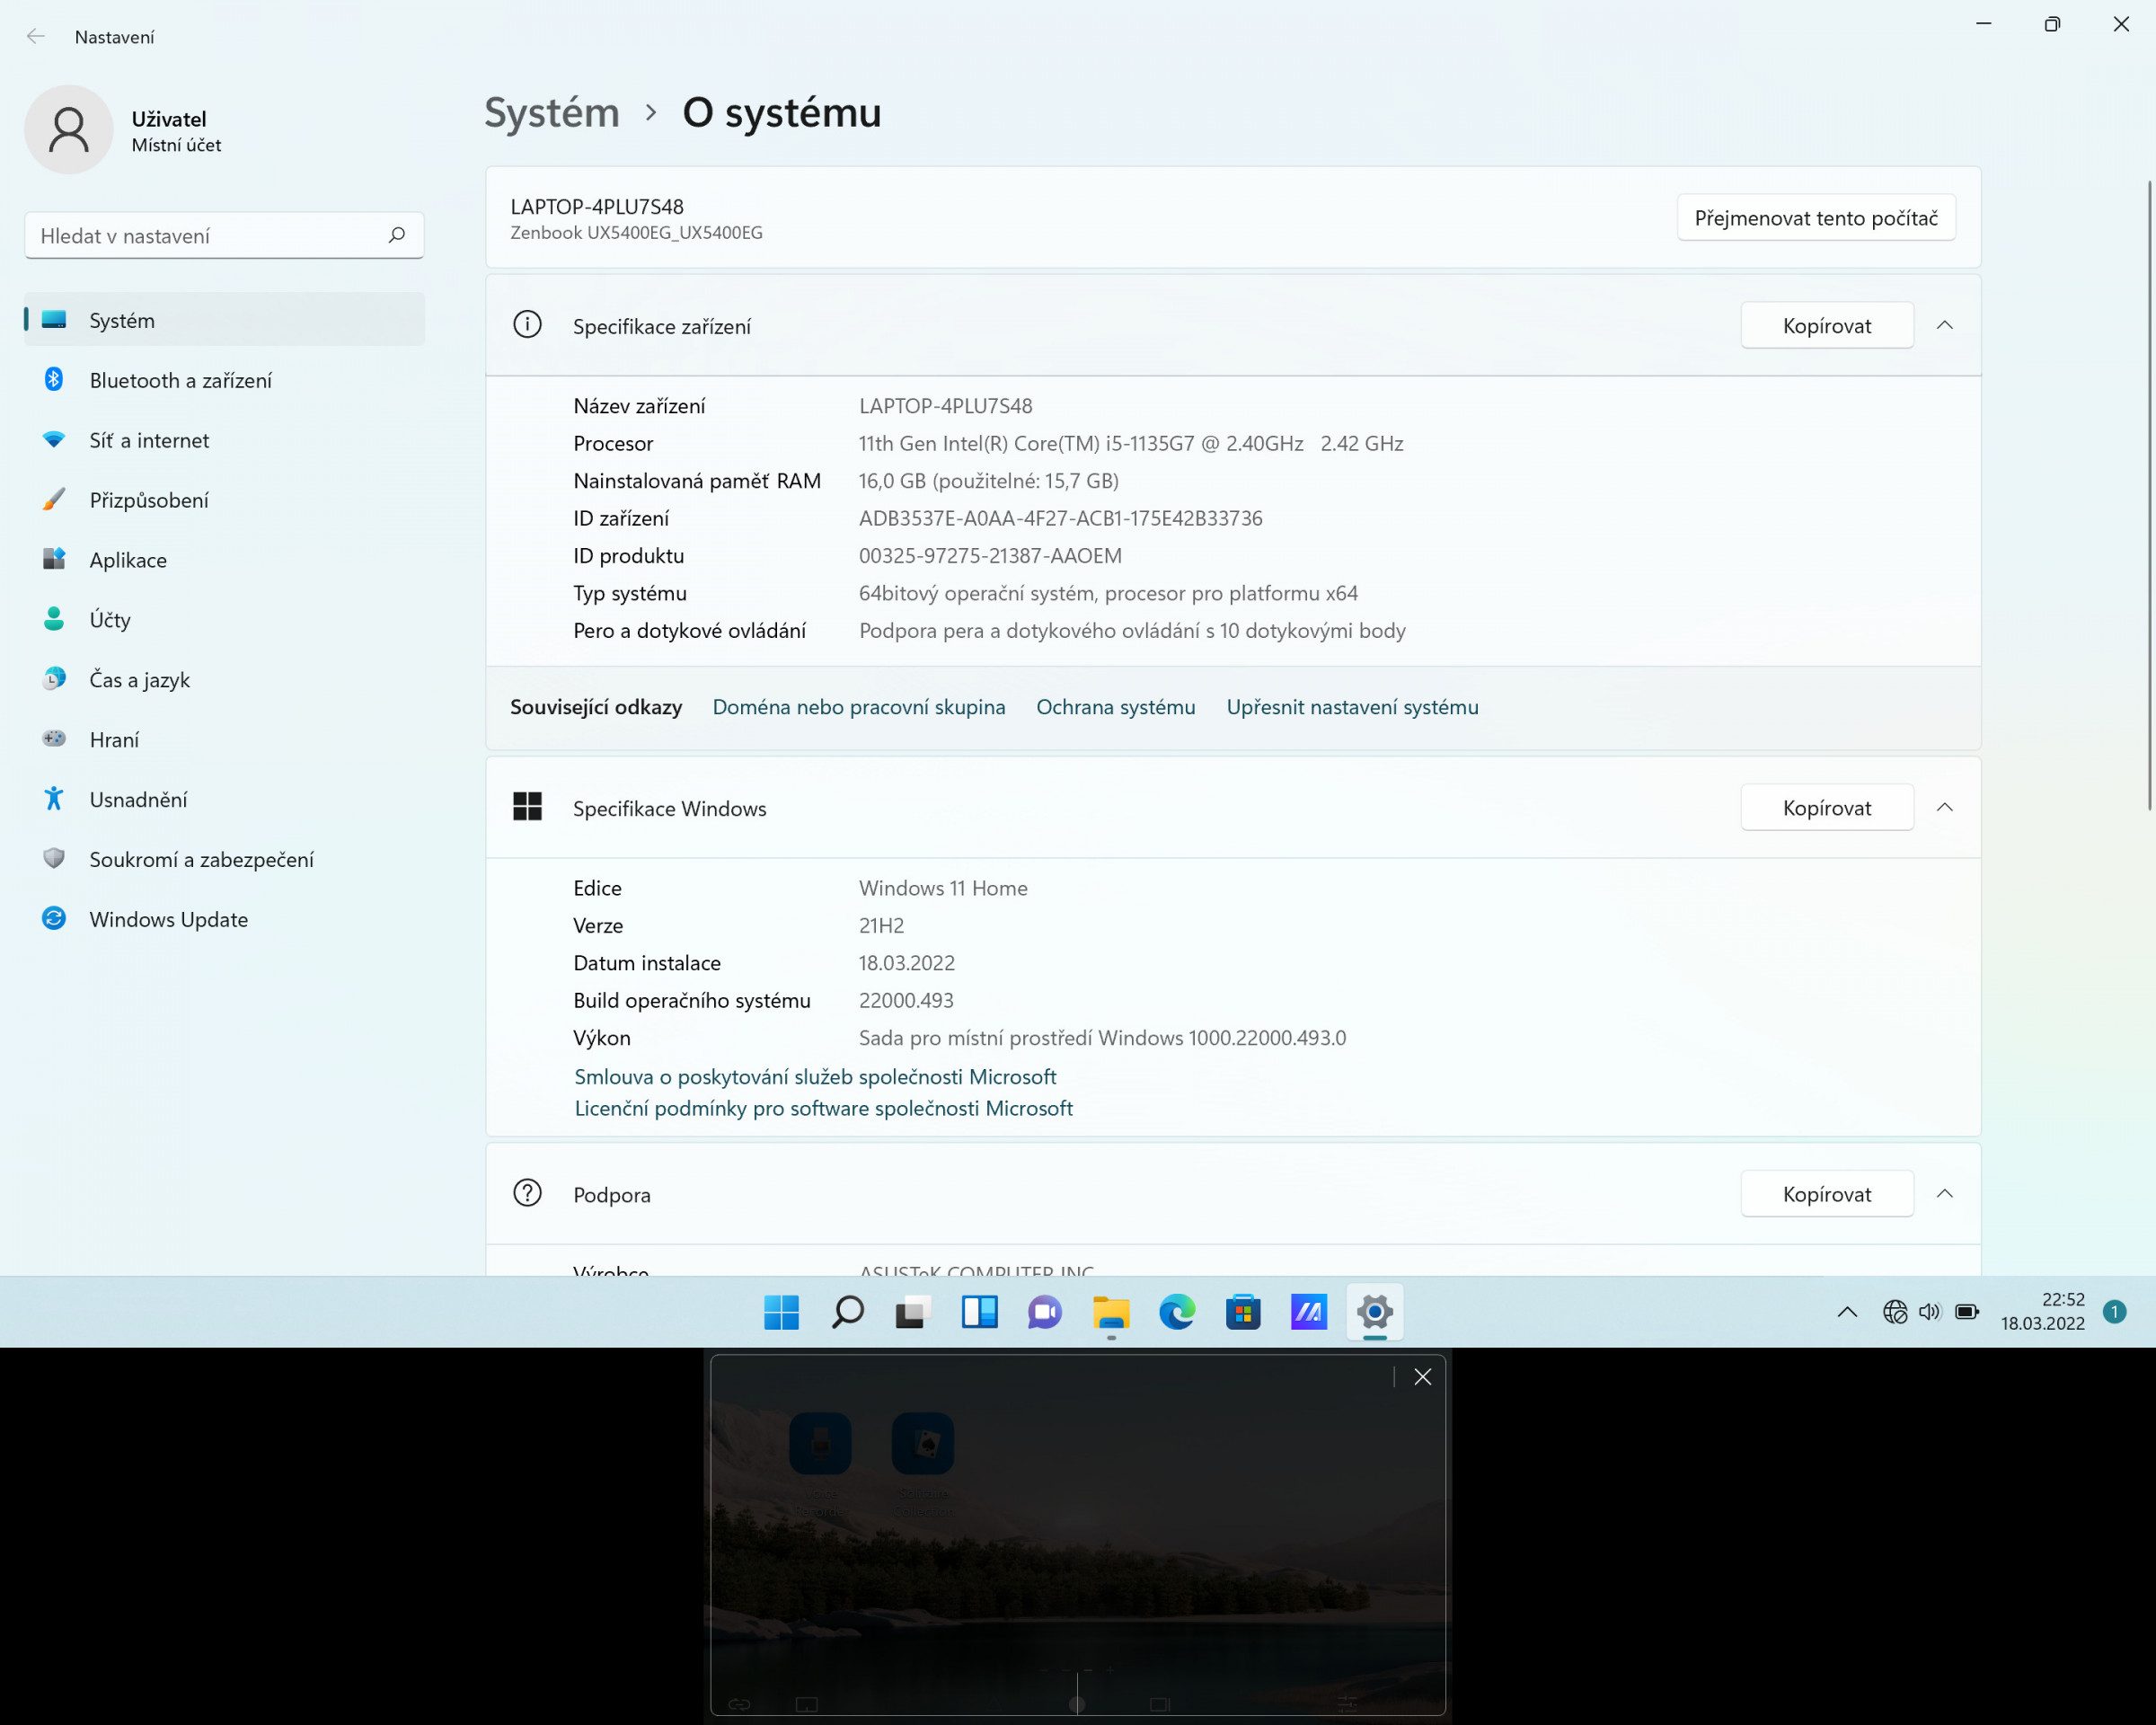This screenshot has width=2156, height=1725.
Task: Click the processor value i5-1135G7 text
Action: [1131, 443]
